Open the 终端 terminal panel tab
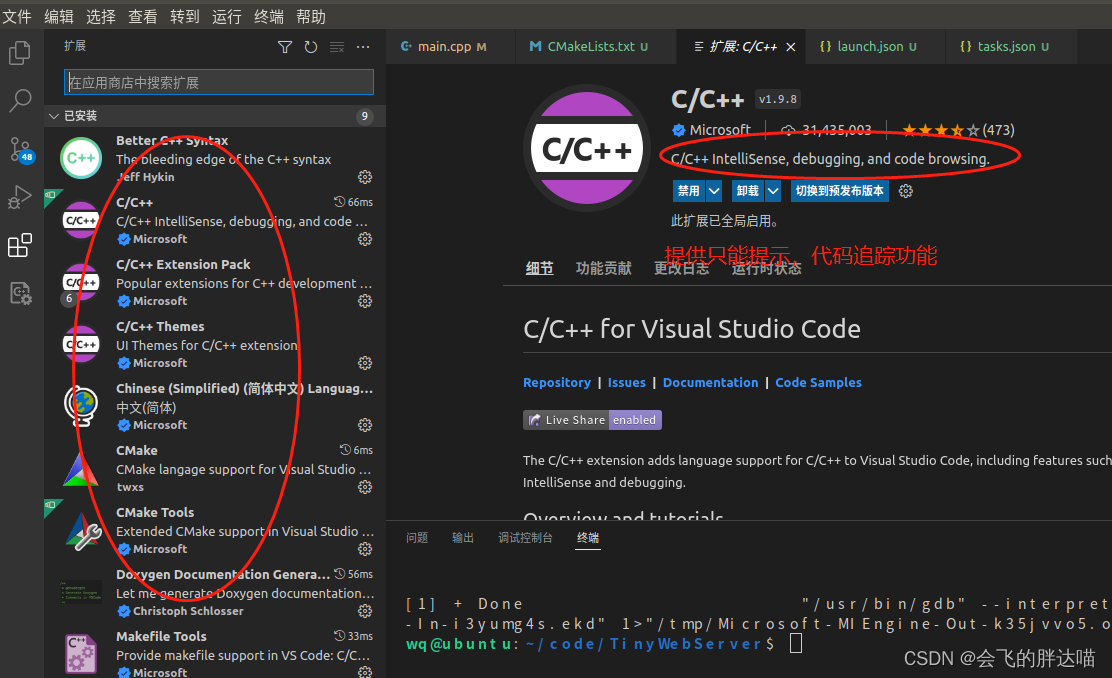 (588, 538)
